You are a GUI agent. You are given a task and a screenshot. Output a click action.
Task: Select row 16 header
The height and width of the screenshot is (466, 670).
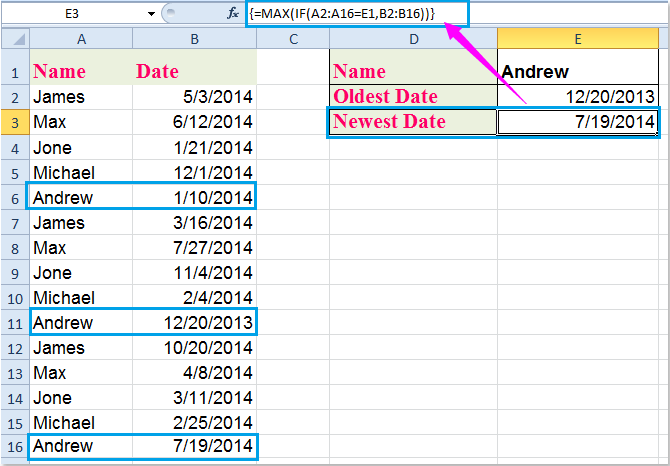13,446
